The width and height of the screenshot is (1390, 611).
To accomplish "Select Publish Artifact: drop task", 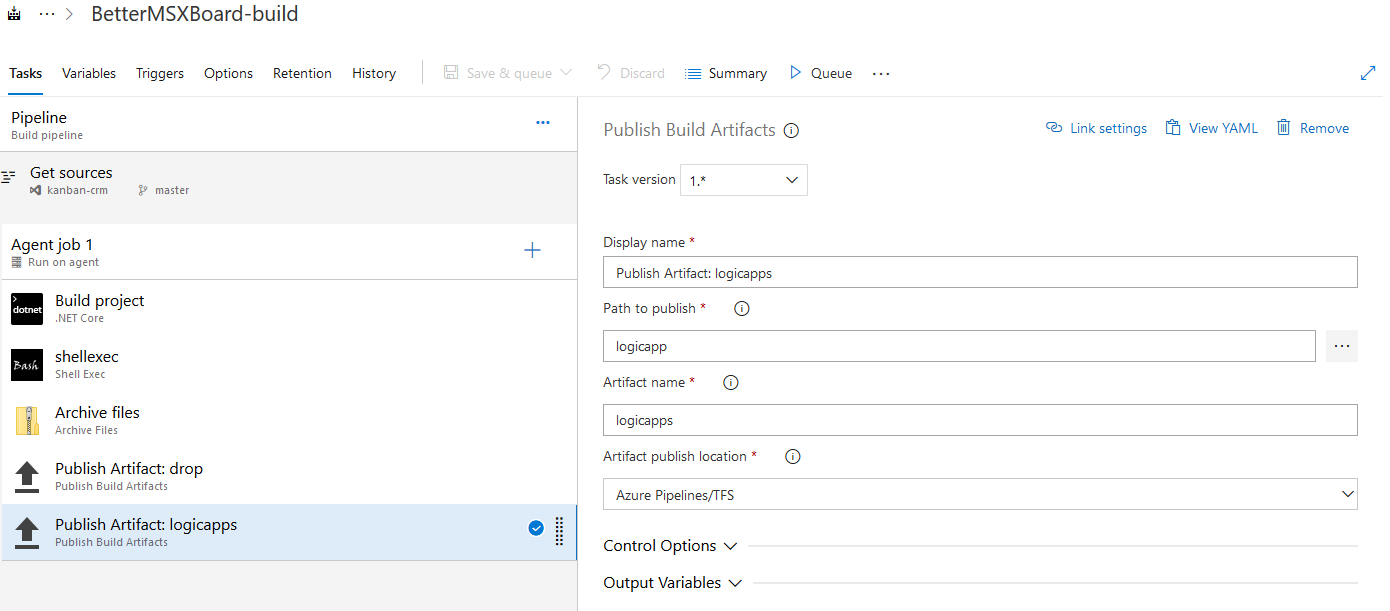I will tap(289, 476).
